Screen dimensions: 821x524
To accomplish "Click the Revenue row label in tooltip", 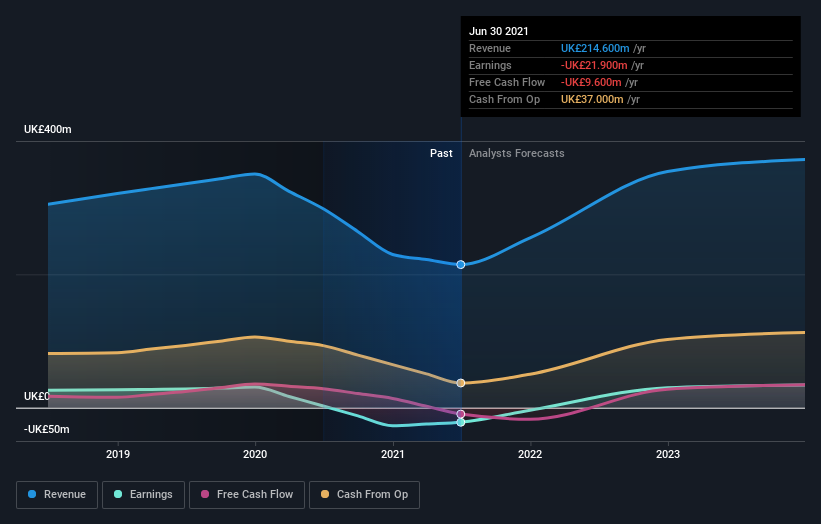I will click(490, 48).
